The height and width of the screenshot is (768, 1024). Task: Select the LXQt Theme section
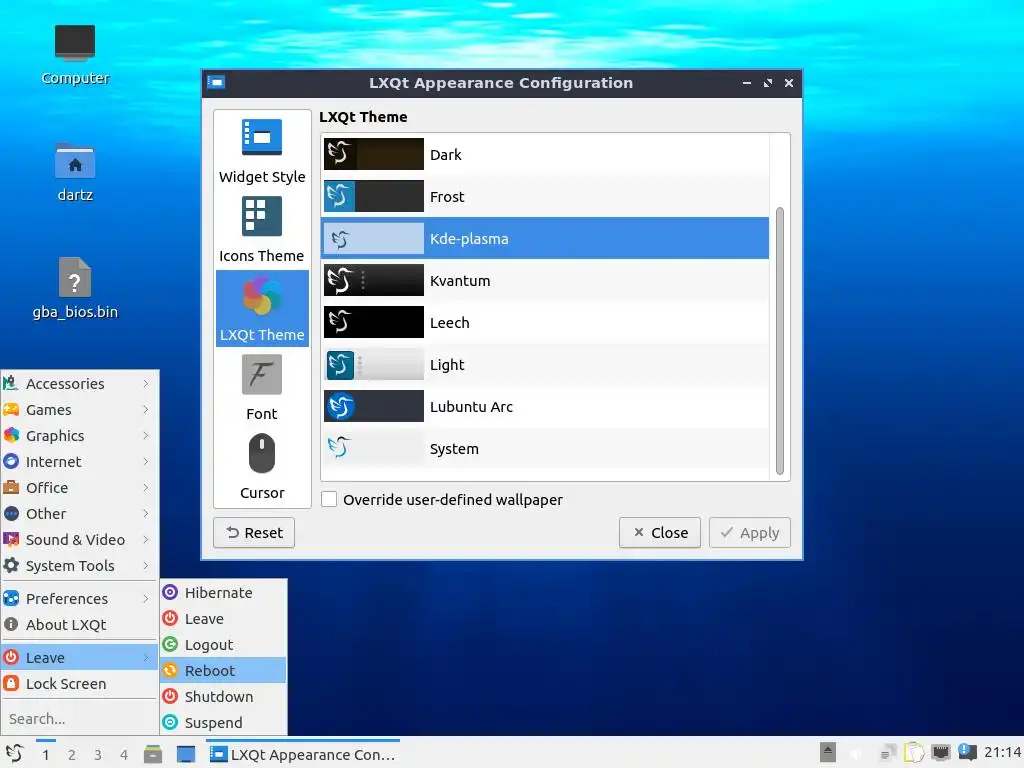pyautogui.click(x=262, y=308)
